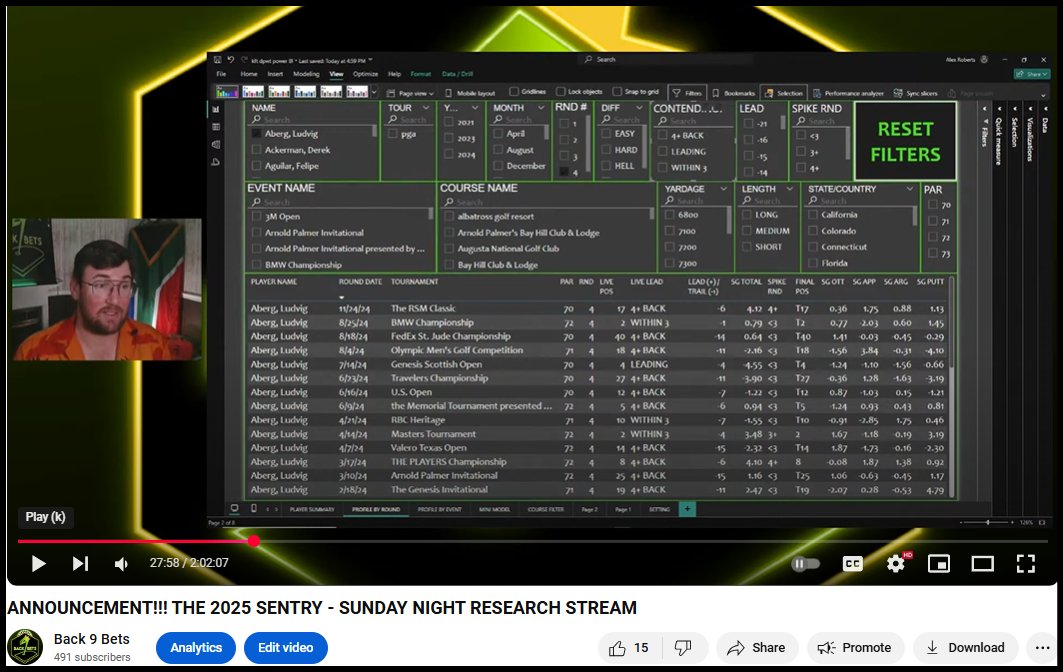Check Aberg, Ludvig in NAME slicer
1063x672 pixels.
[256, 134]
